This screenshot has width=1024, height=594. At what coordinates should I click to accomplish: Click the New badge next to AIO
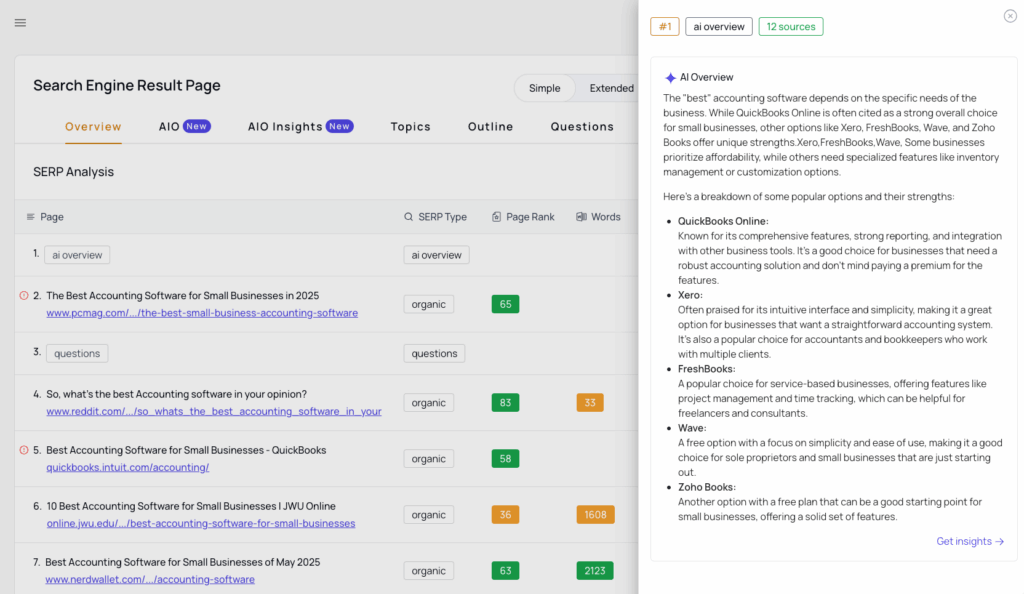pos(197,126)
